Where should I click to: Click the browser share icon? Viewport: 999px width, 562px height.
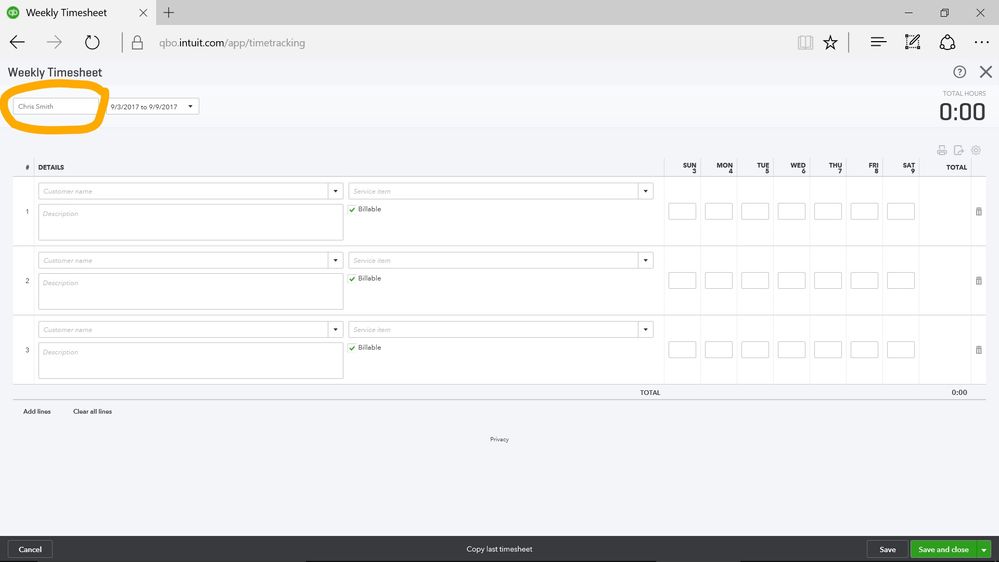(947, 42)
